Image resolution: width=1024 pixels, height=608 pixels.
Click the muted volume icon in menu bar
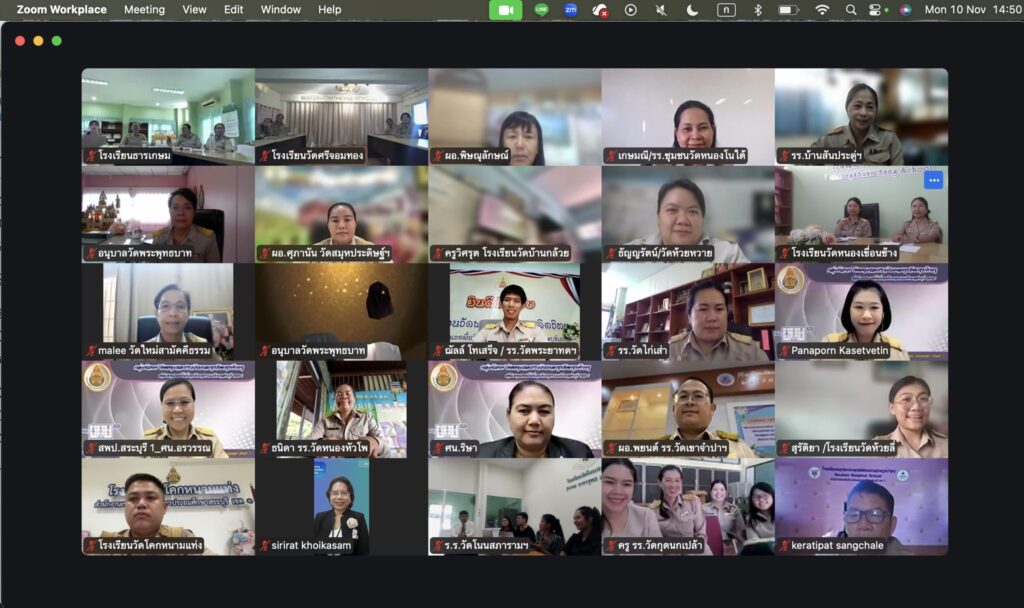[661, 10]
